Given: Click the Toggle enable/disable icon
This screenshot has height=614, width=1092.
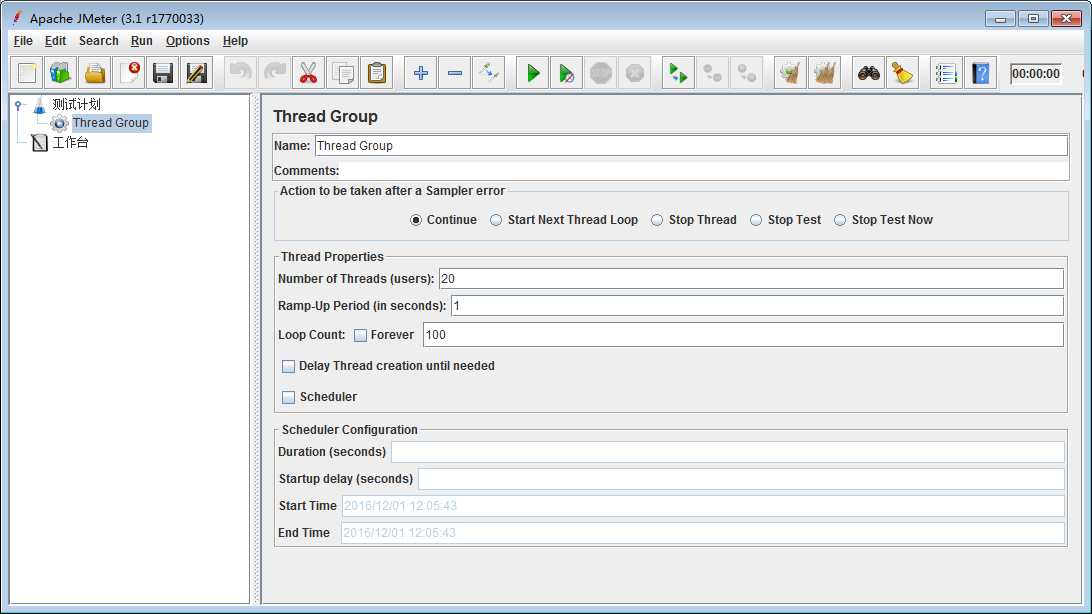Looking at the screenshot, I should coord(489,73).
